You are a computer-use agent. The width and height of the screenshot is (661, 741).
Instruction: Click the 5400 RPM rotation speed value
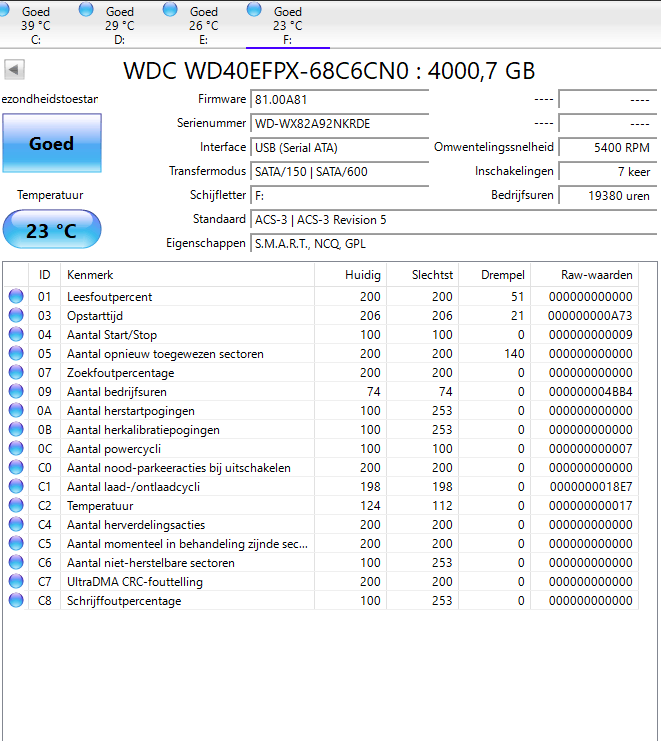pos(608,148)
